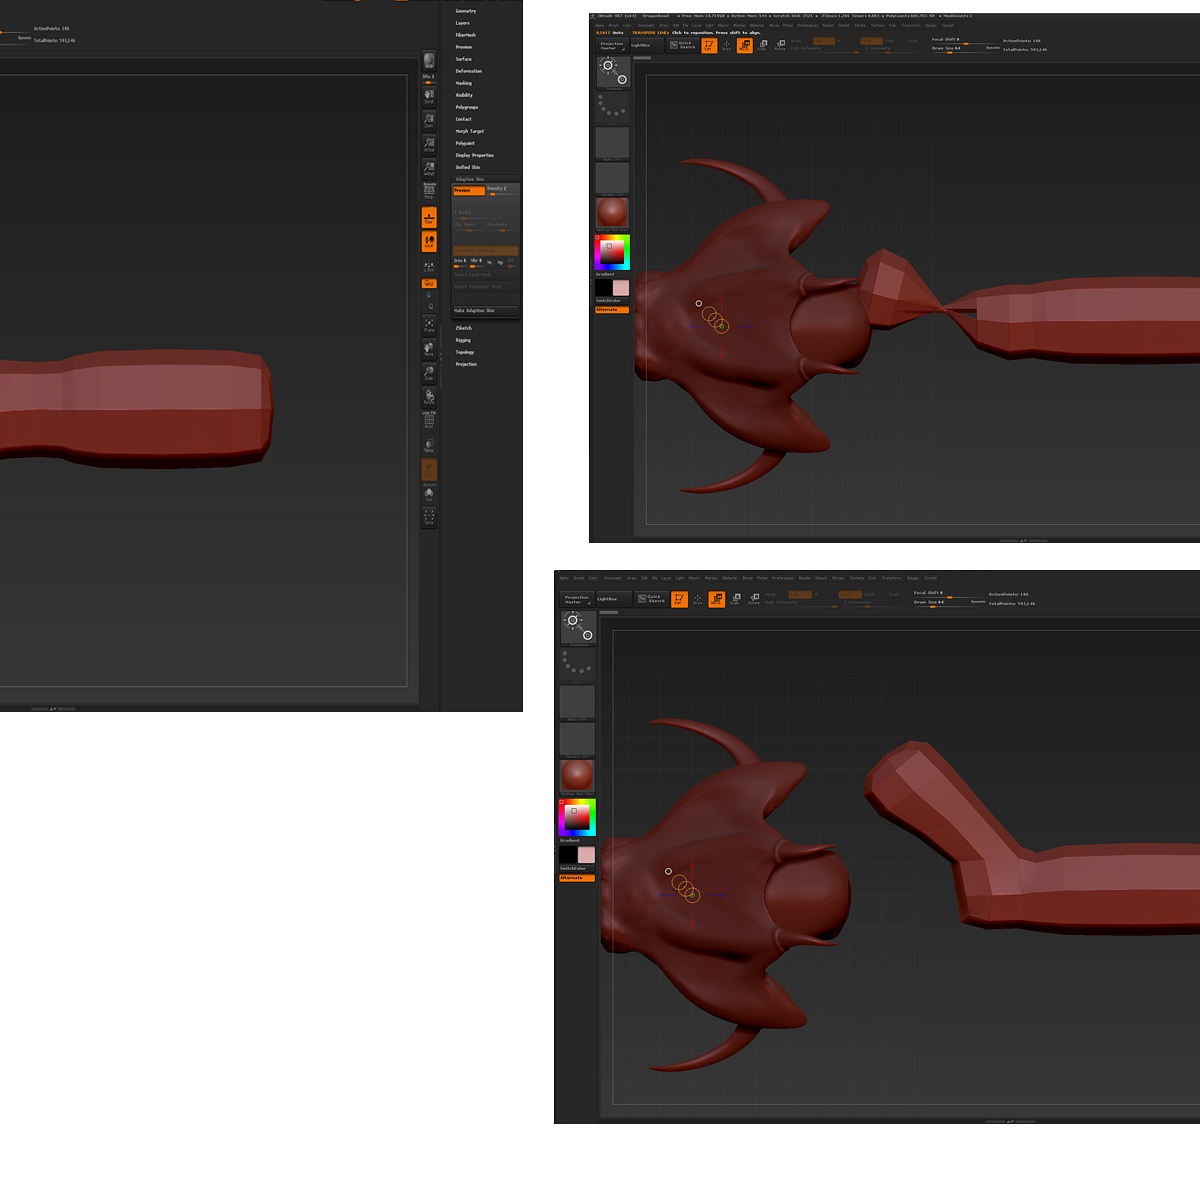Expand the Morph Target sub-palette
This screenshot has height=1200, width=1200.
tap(470, 131)
